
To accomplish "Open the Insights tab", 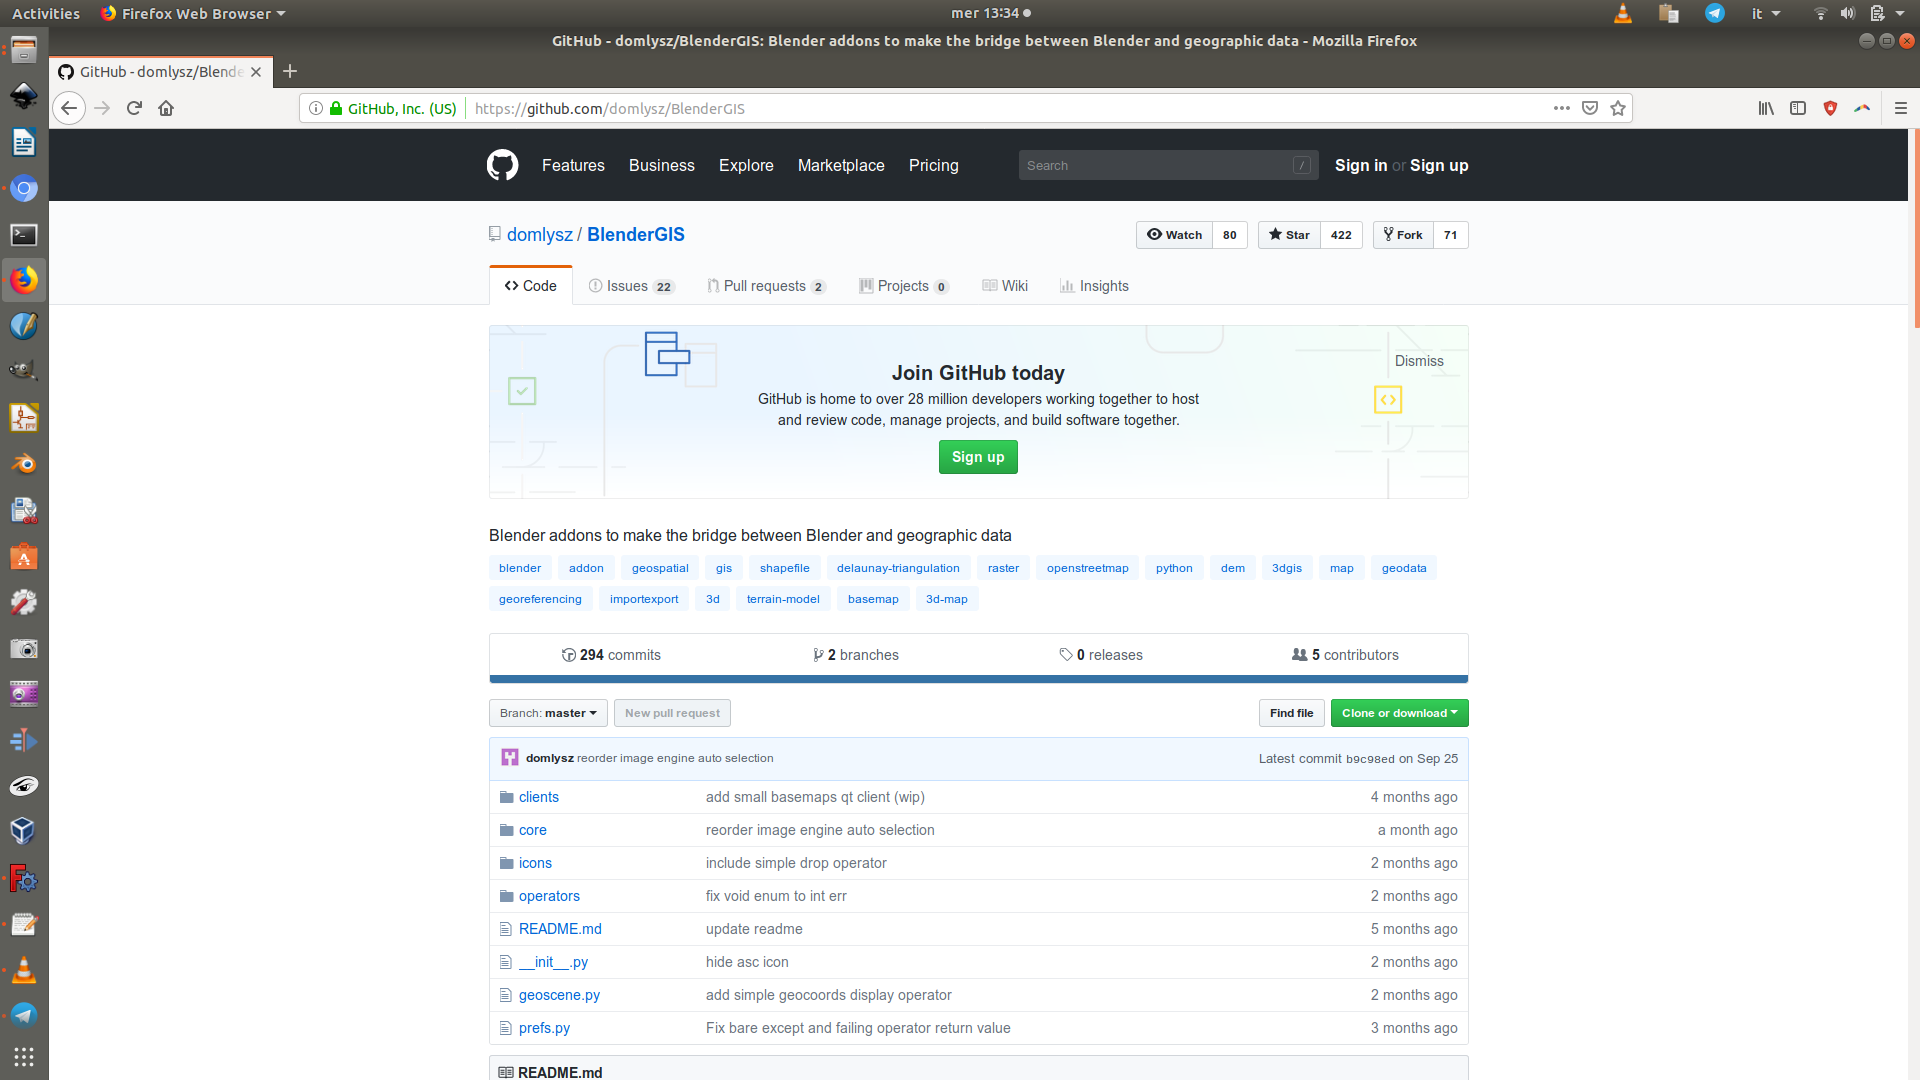I will tap(1094, 286).
